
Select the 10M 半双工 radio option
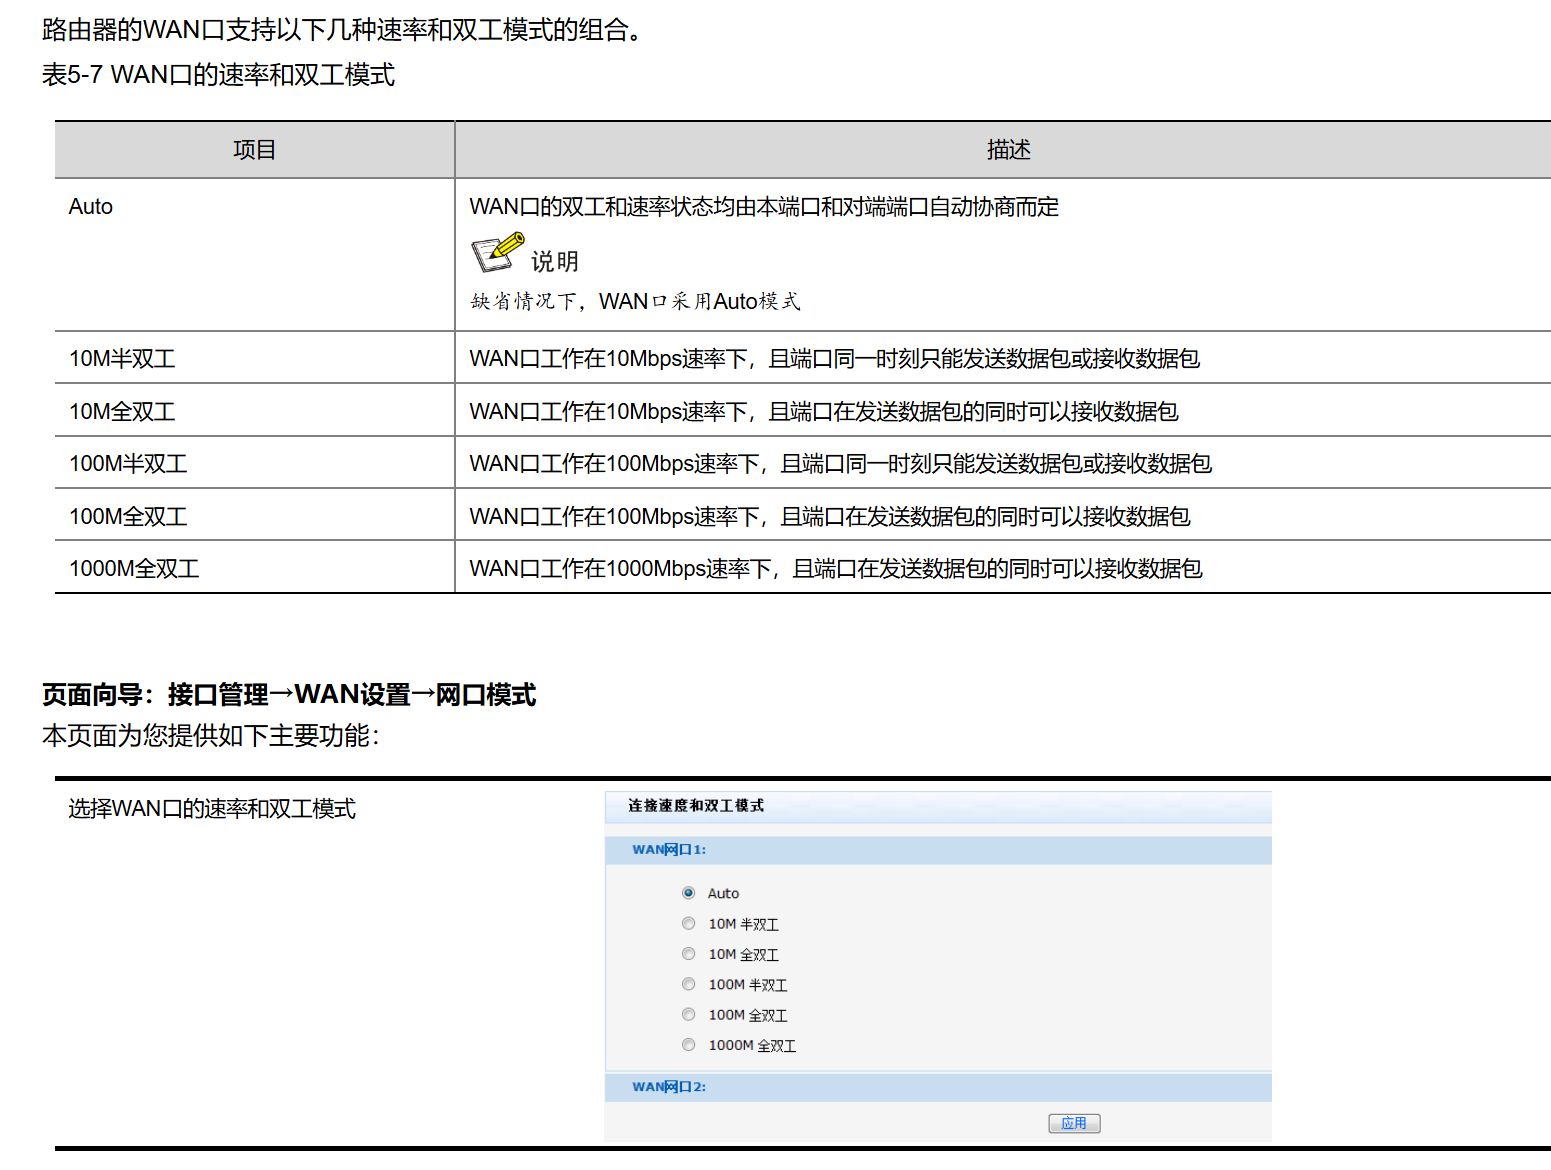coord(688,924)
